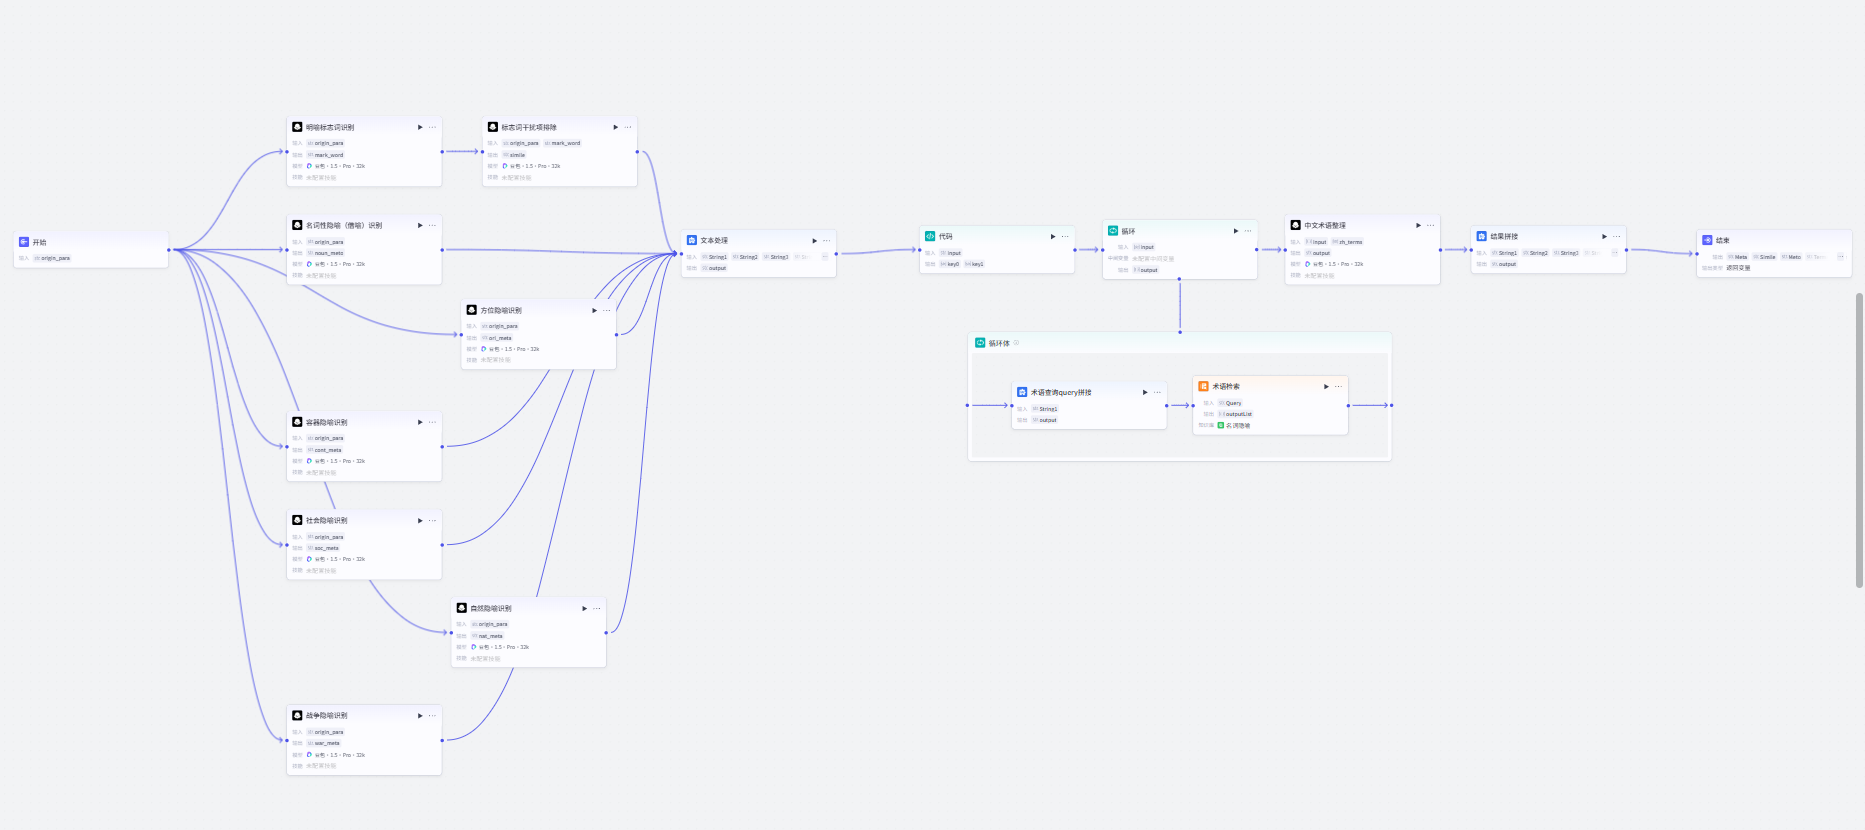Image resolution: width=1865 pixels, height=830 pixels.
Task: Select the 名词性隐喻（借喻）识别 node title
Action: pyautogui.click(x=344, y=225)
